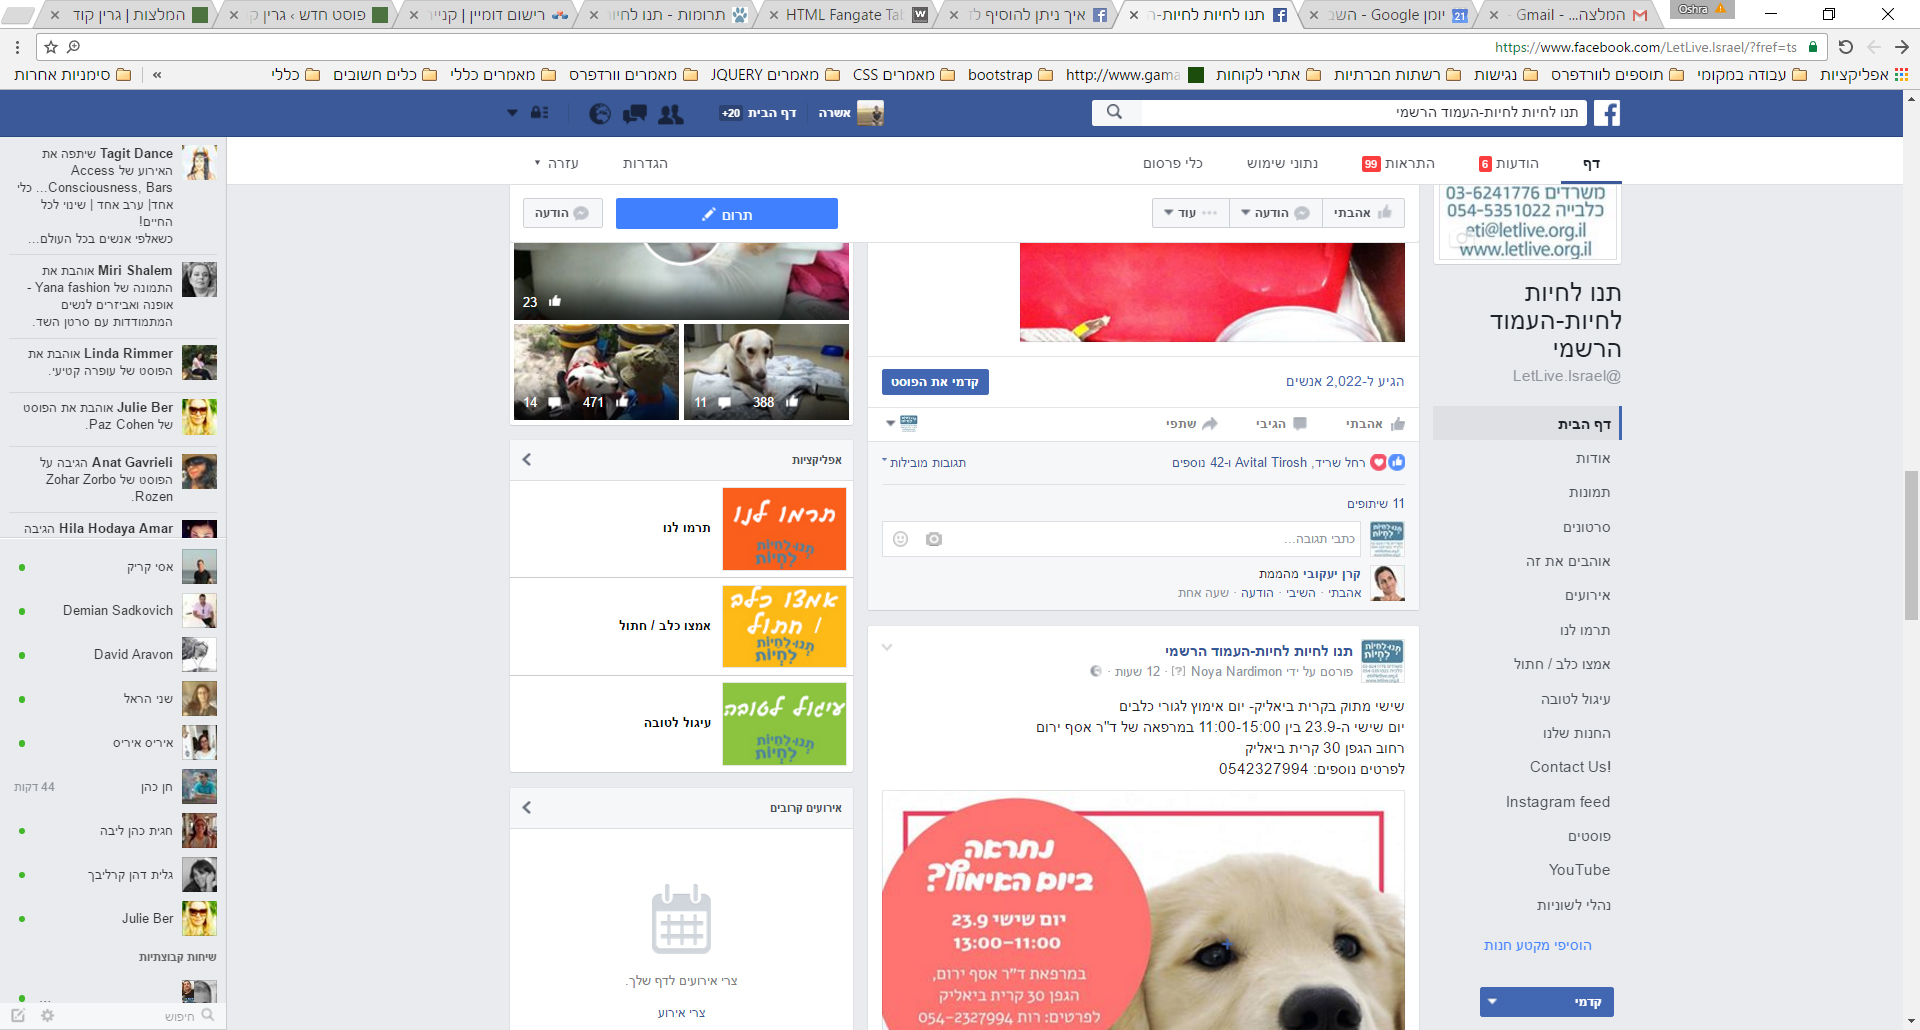Open the messages icon in top bar
This screenshot has width=1920, height=1030.
click(x=635, y=114)
